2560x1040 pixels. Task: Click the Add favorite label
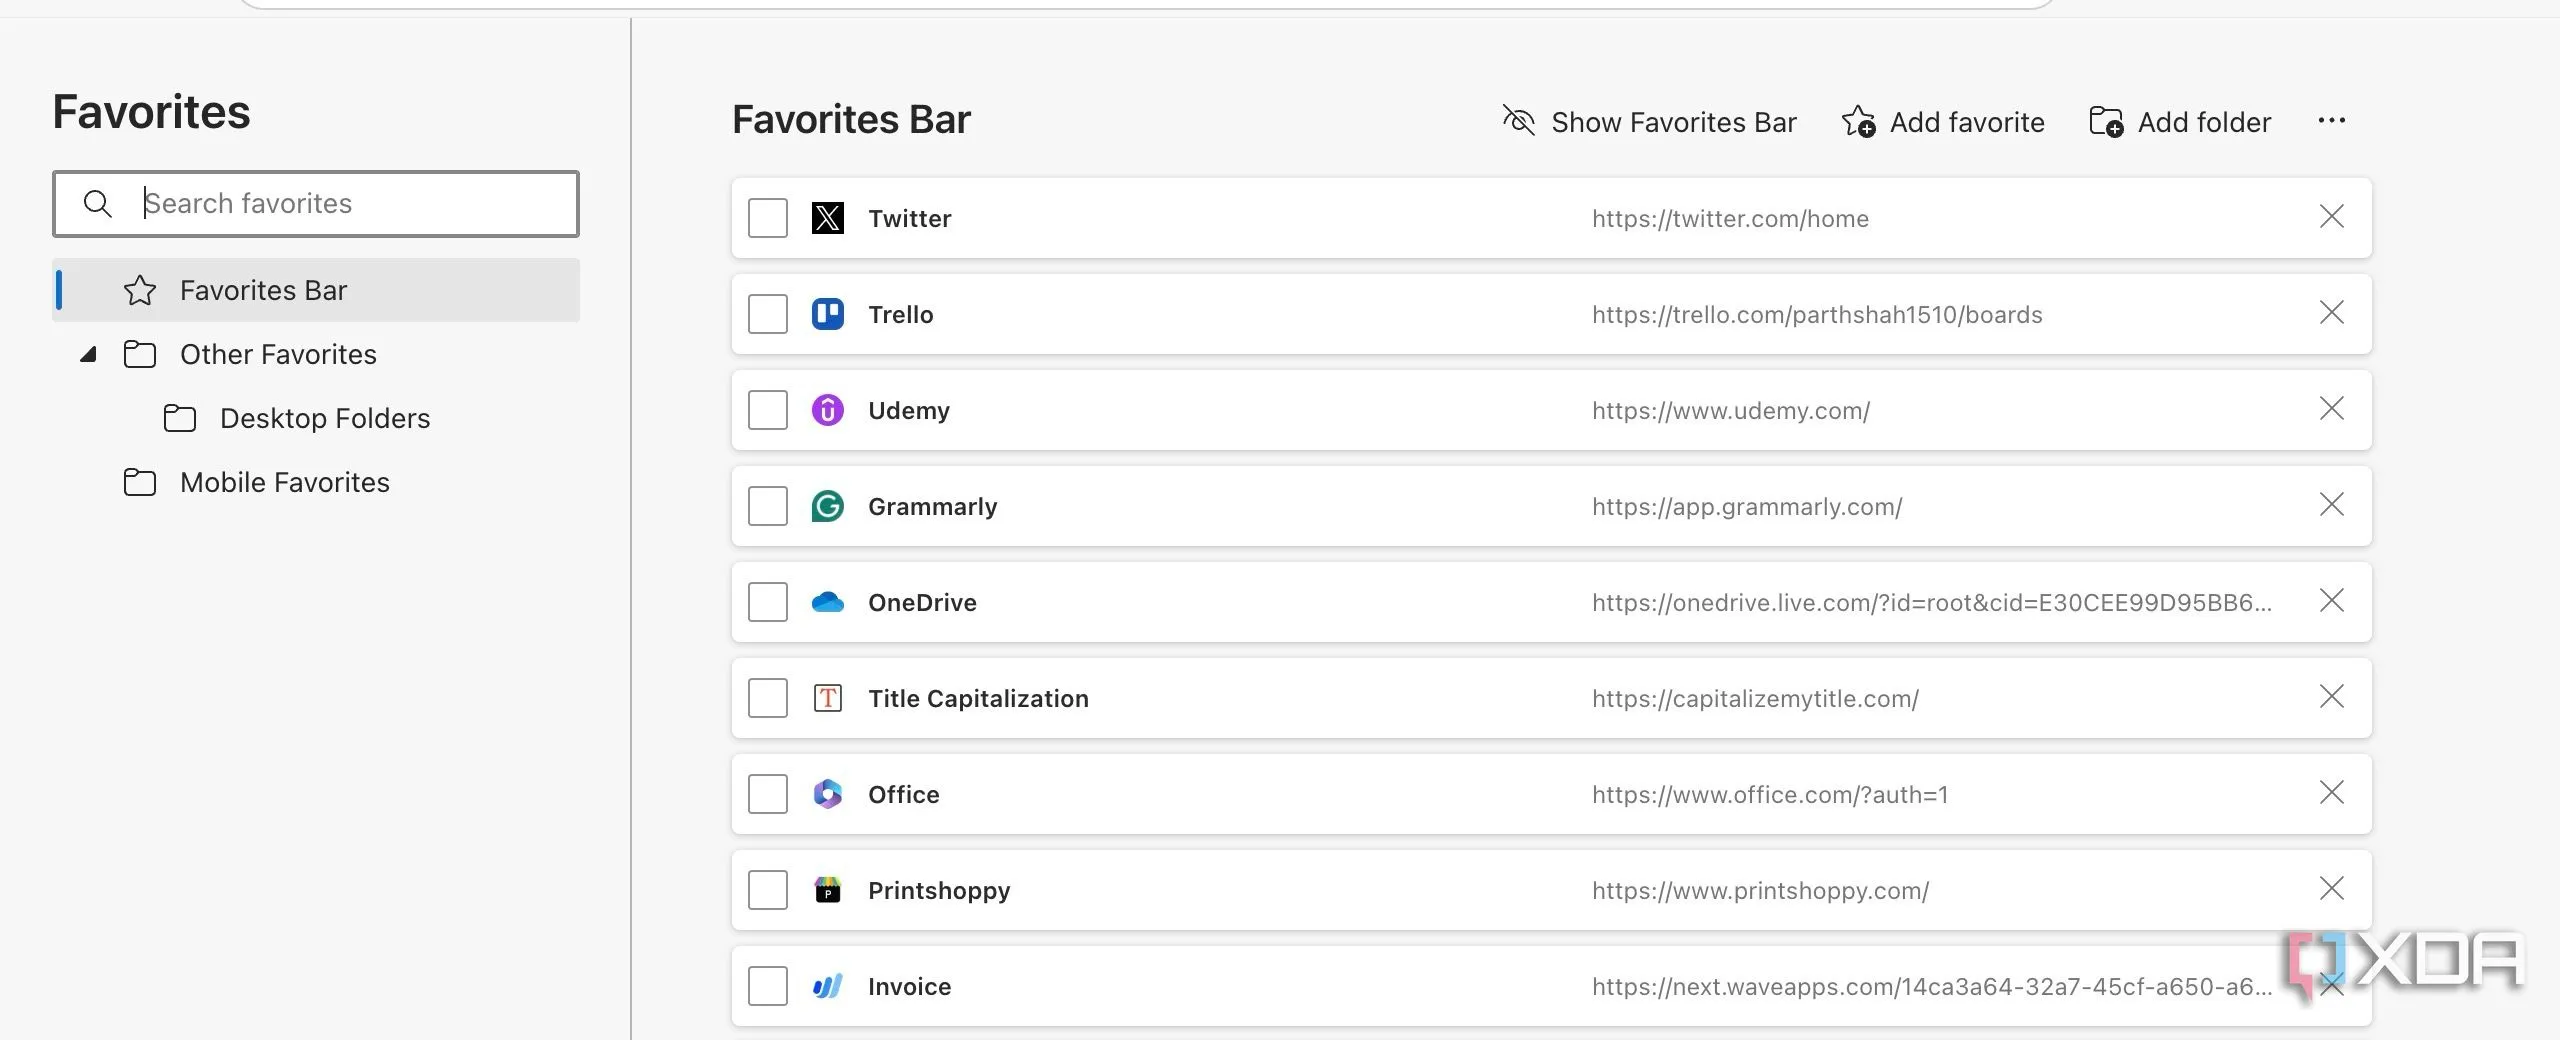[x=1967, y=122]
